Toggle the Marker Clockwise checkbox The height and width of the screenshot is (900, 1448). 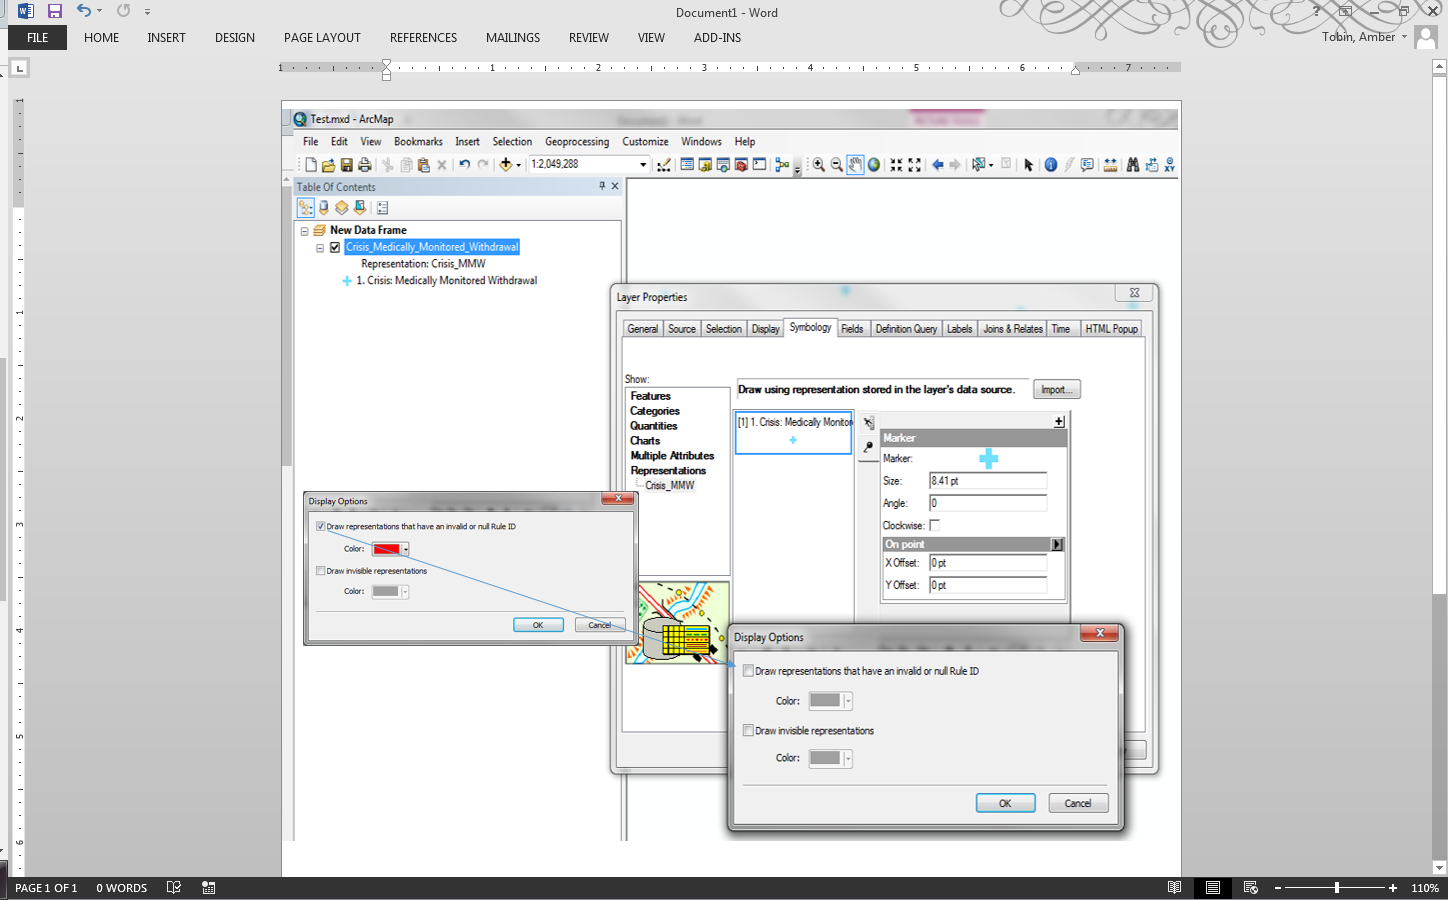point(935,525)
